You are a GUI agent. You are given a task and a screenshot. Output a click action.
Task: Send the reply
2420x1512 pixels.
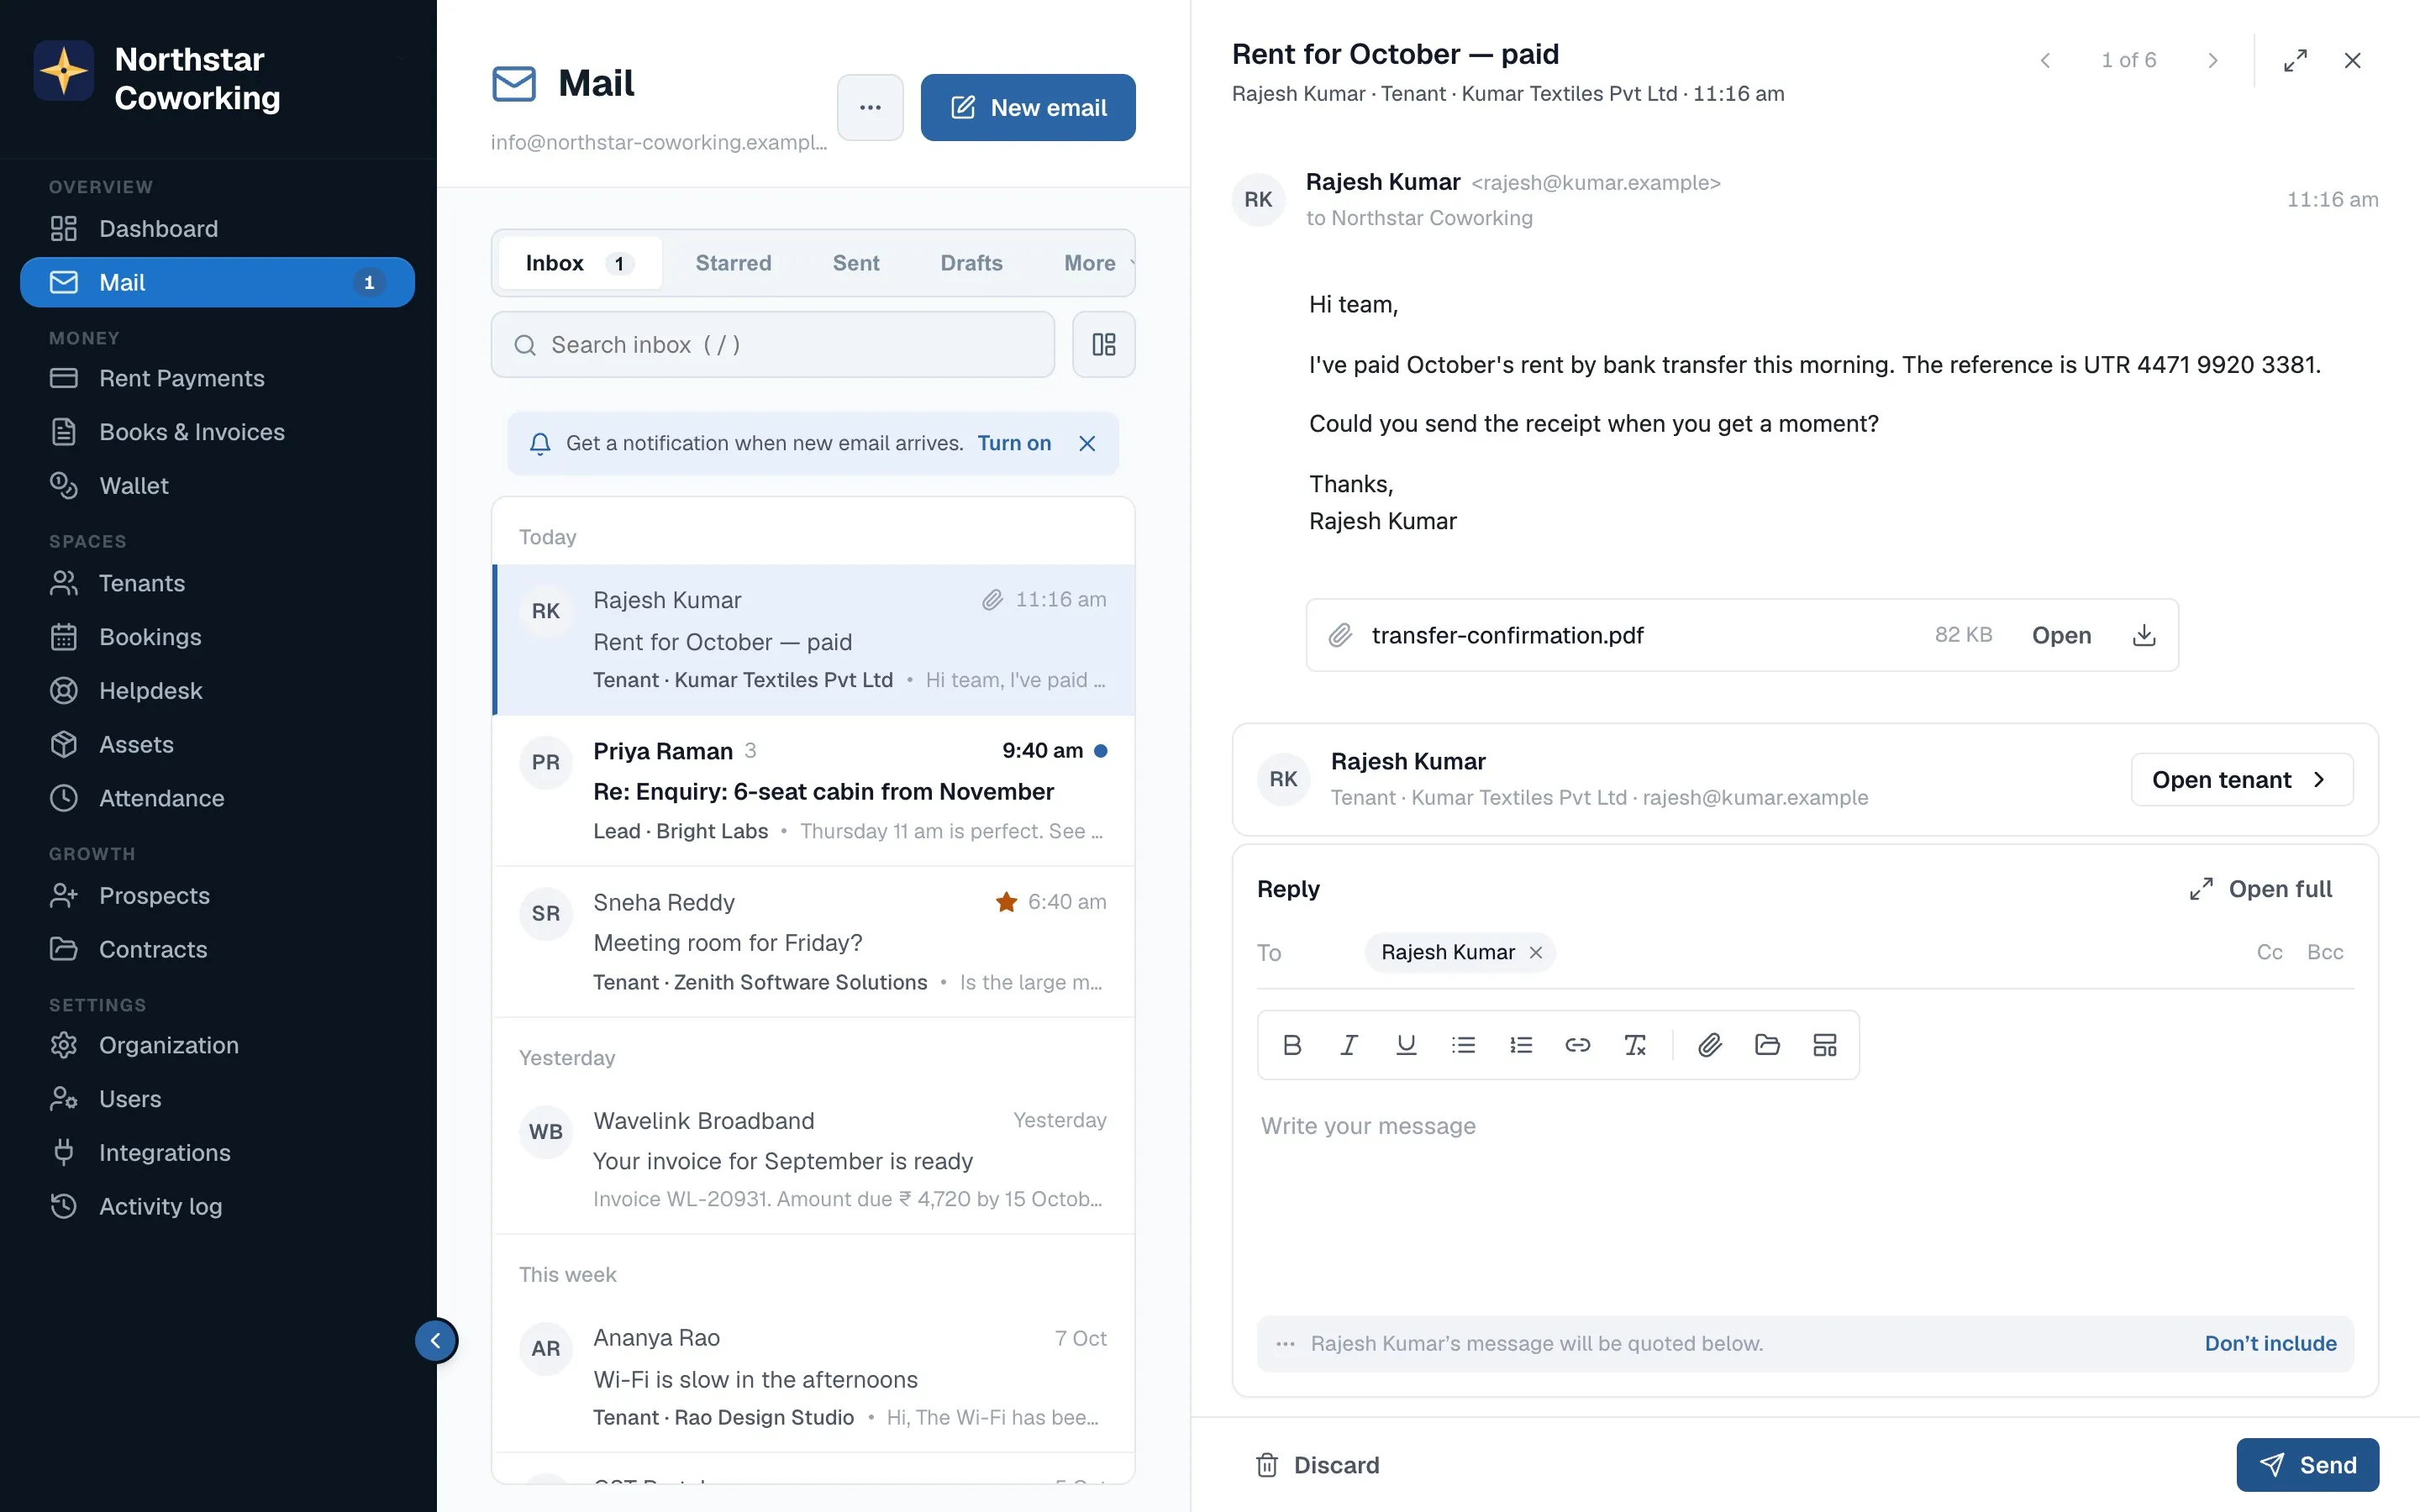[x=2307, y=1464]
